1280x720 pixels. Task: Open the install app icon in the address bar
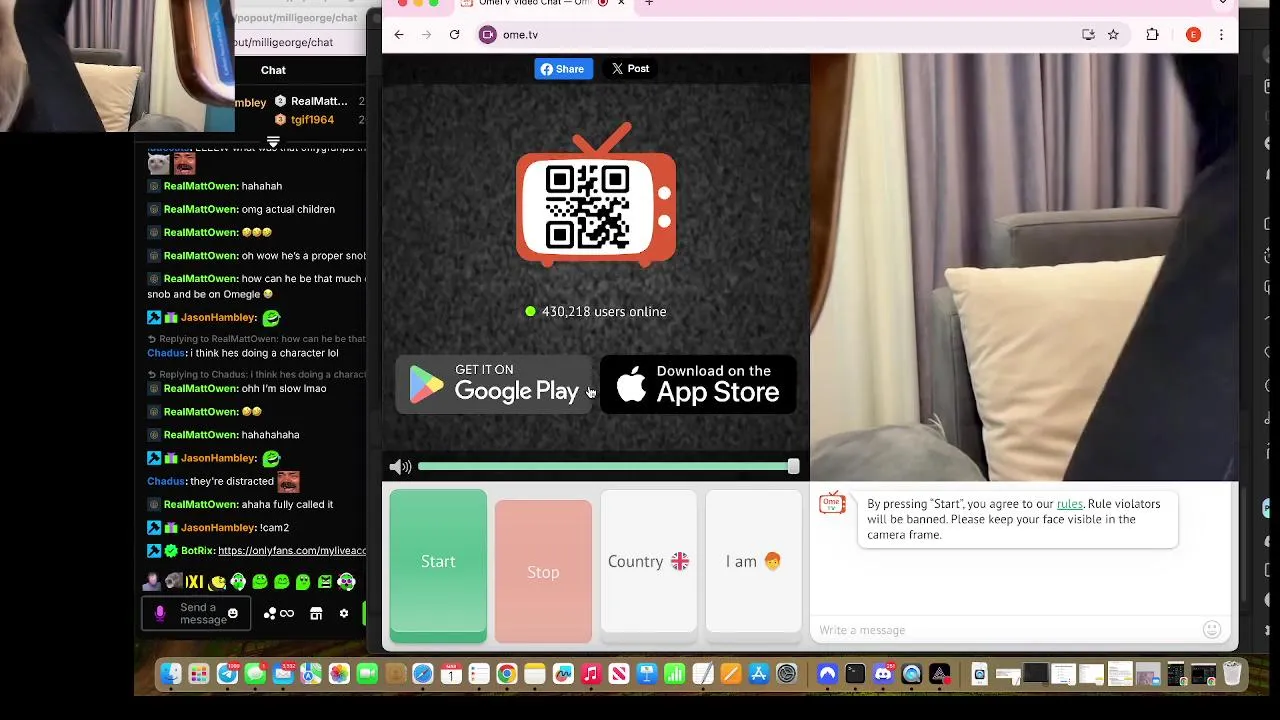[1088, 35]
